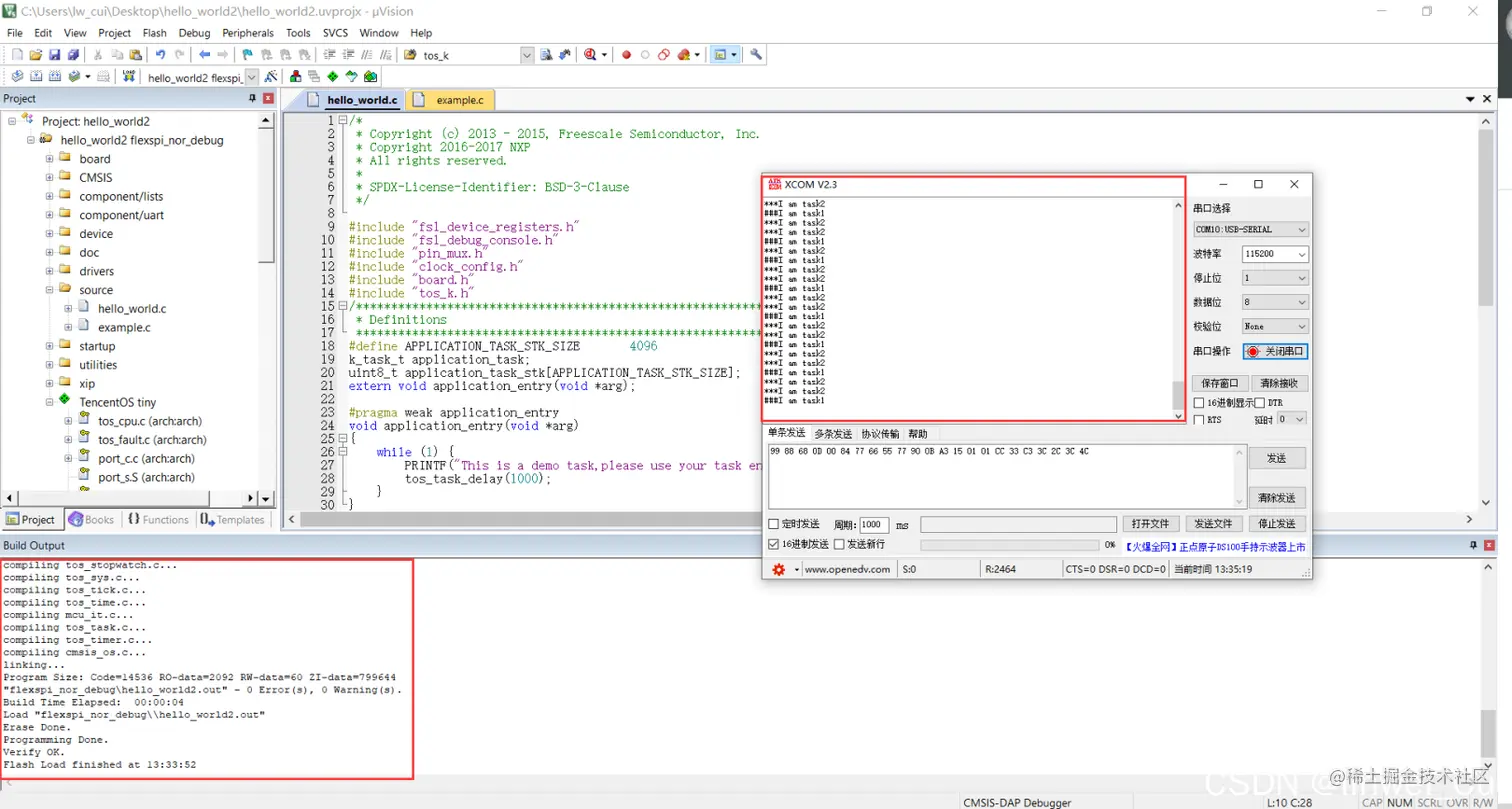Click the Navigate Backwards arrow icon
The width and height of the screenshot is (1512, 809).
pyautogui.click(x=205, y=55)
